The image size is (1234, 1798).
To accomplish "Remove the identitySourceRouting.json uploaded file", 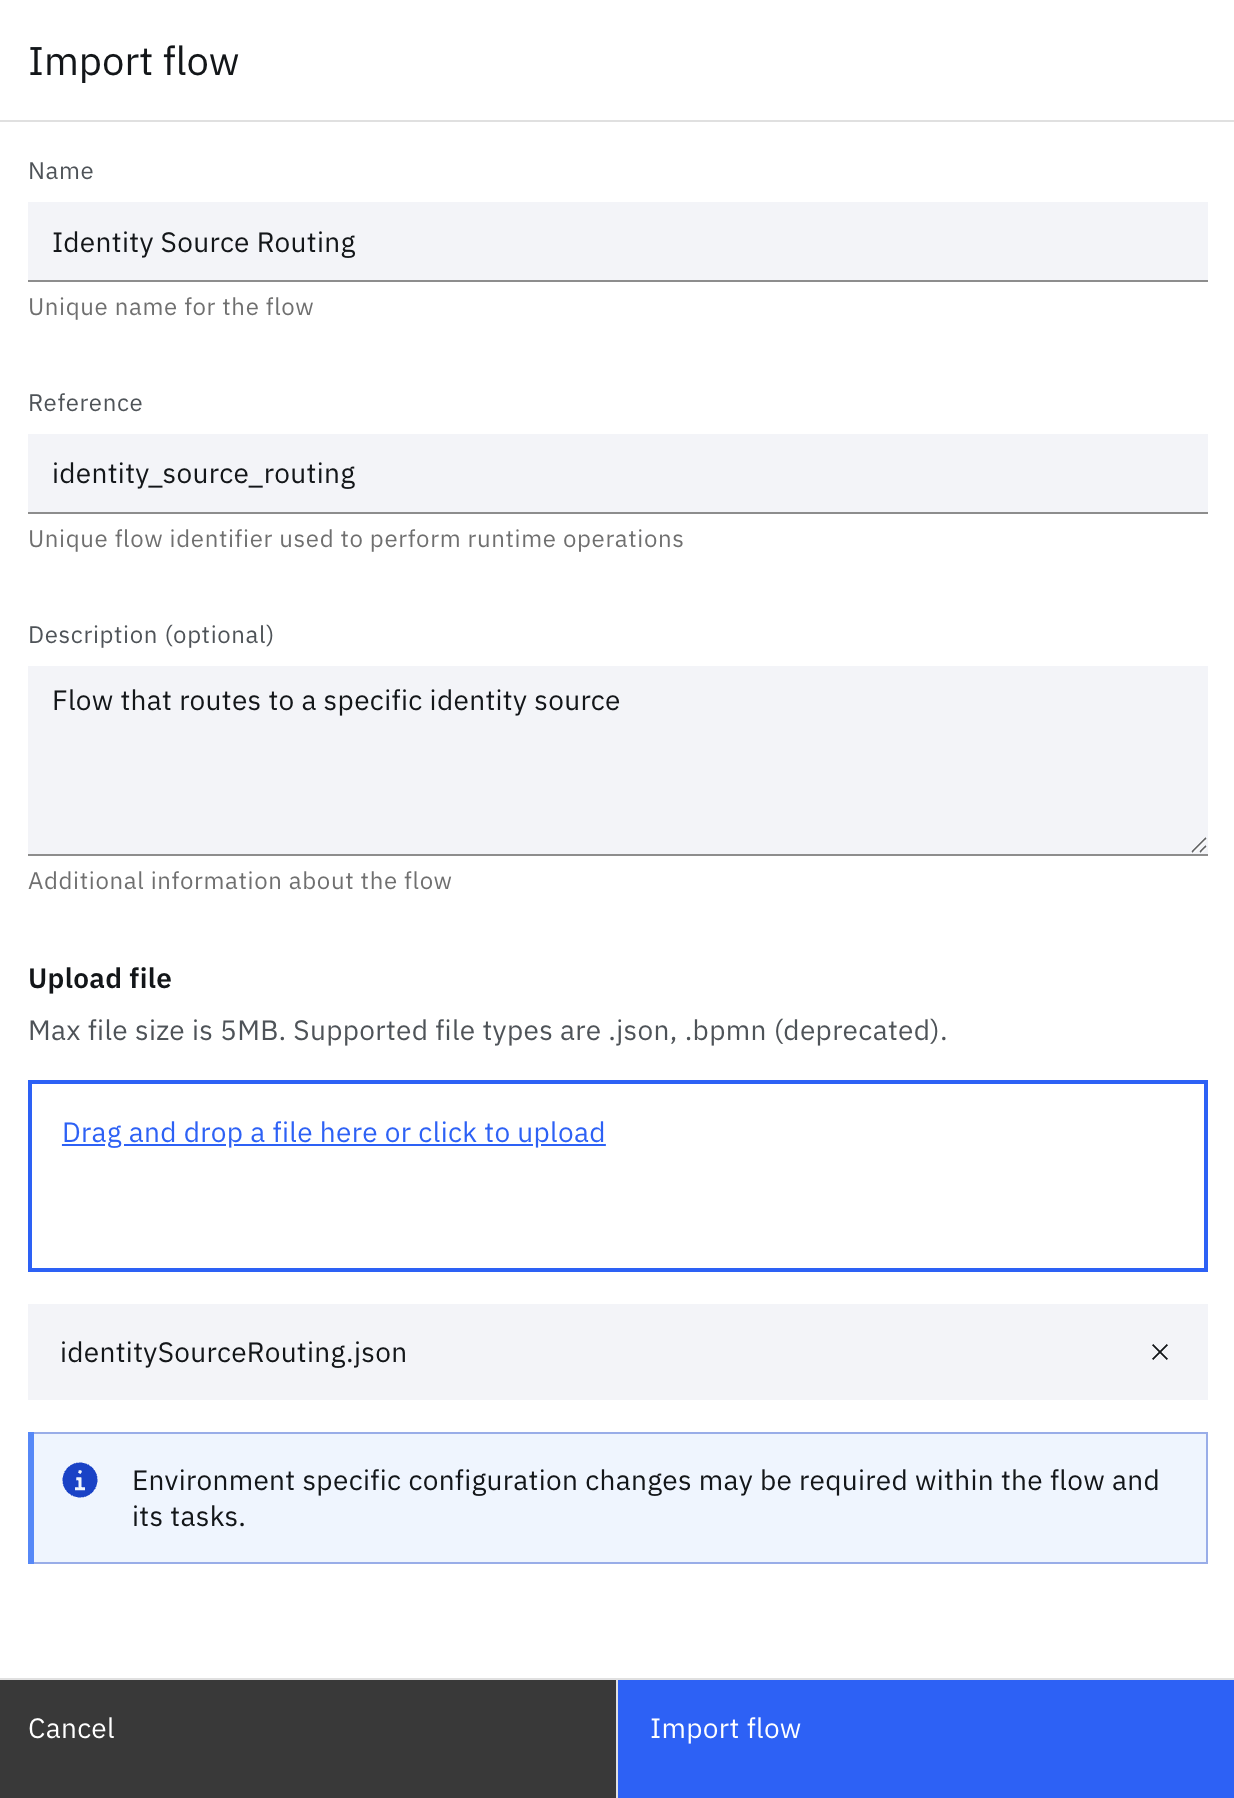I will pos(1160,1352).
